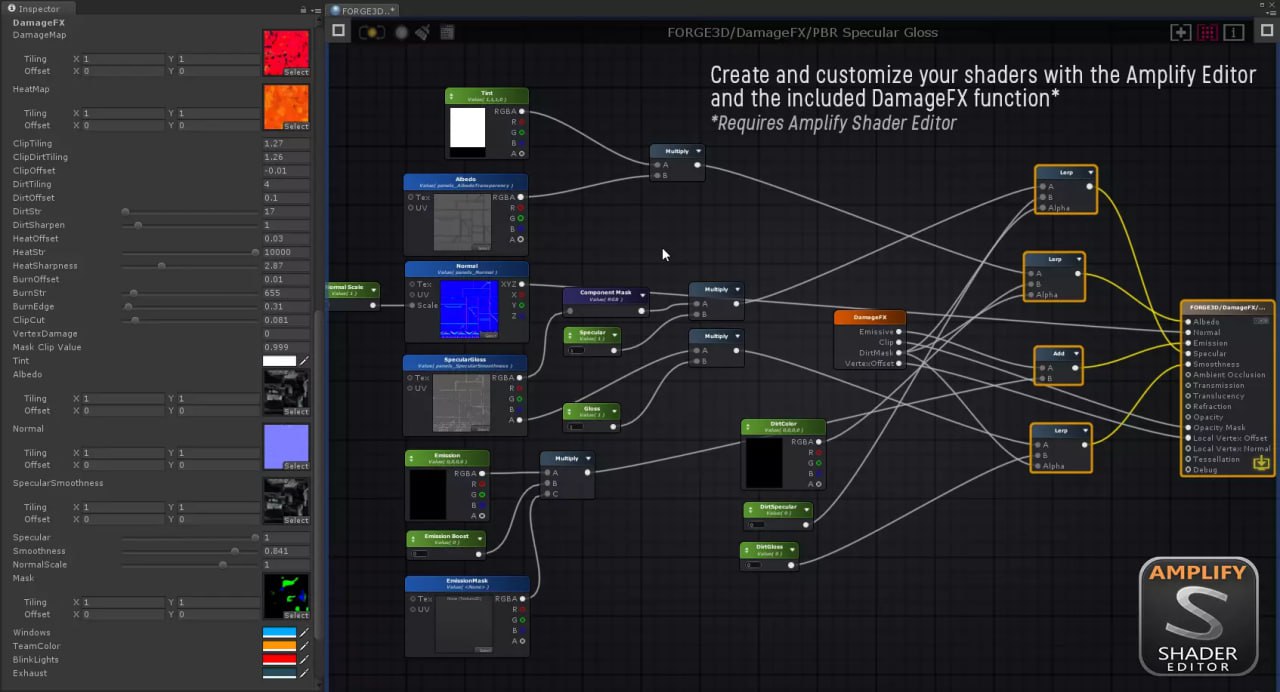Click the live mode toggle icon in toolbar
Image resolution: width=1280 pixels, height=692 pixels.
pyautogui.click(x=372, y=32)
